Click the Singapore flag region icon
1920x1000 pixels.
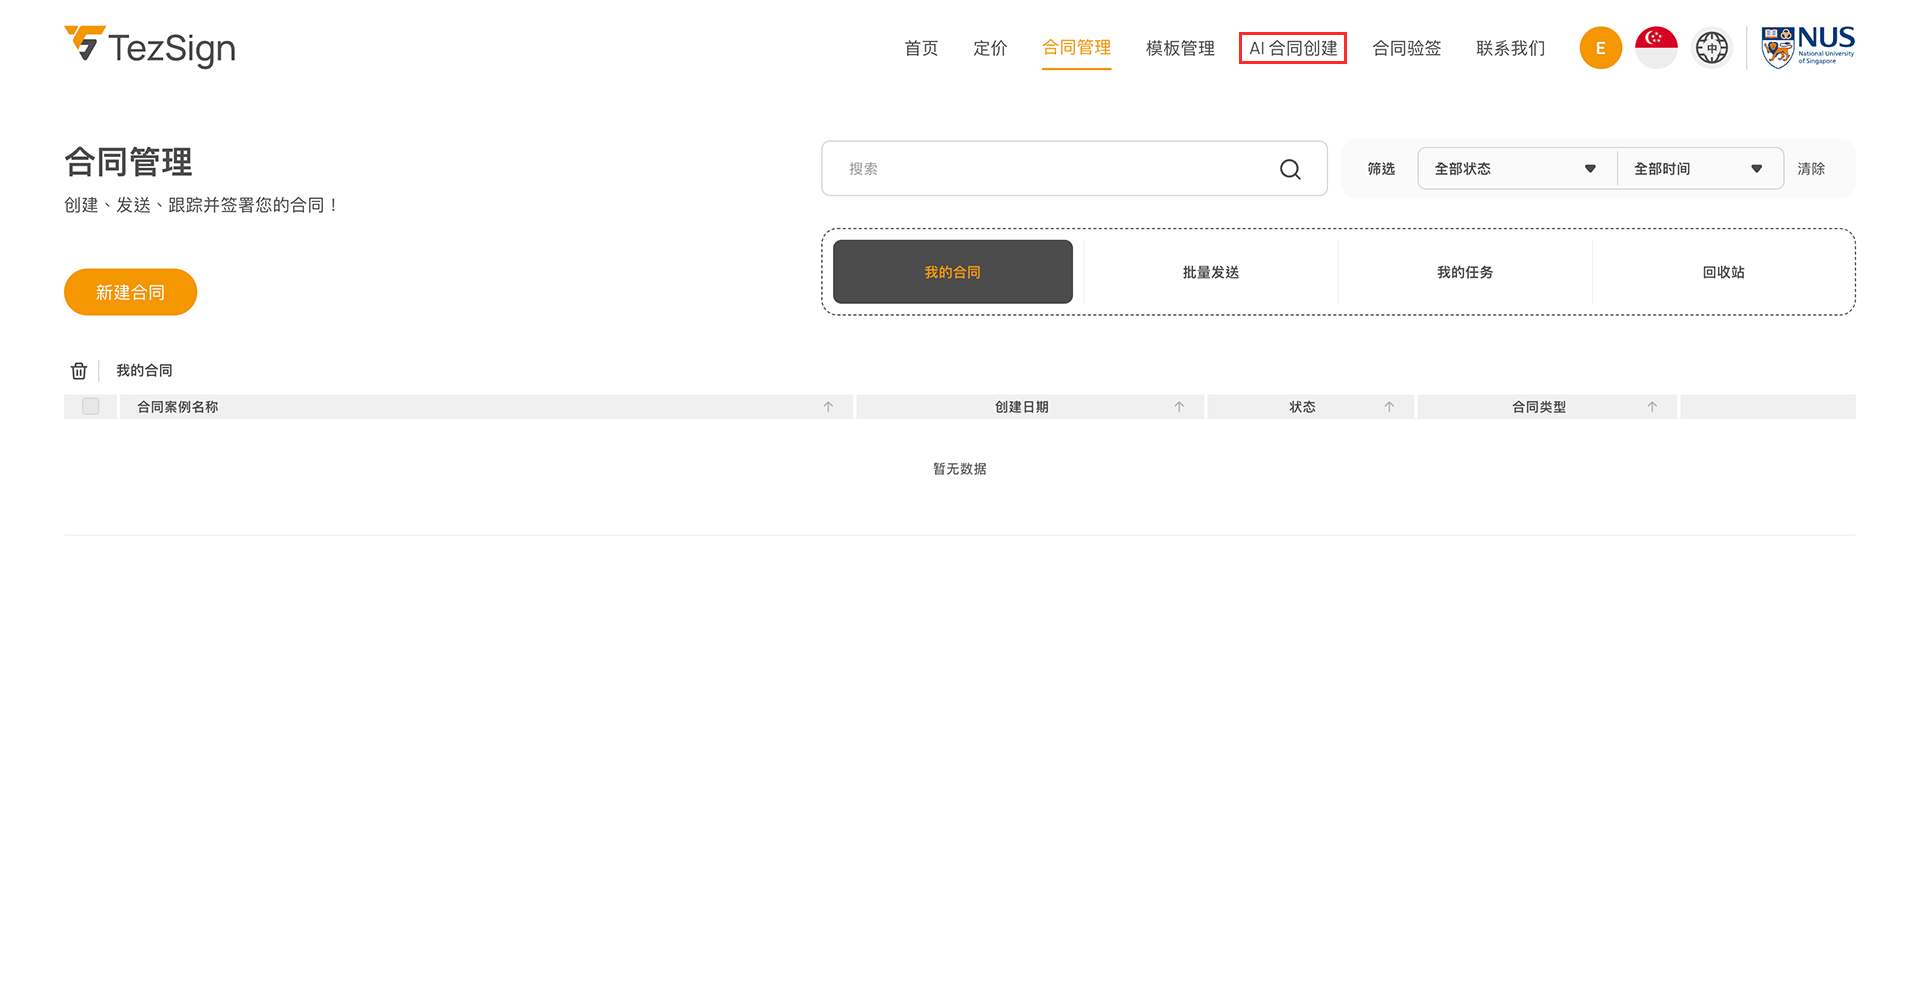tap(1656, 48)
